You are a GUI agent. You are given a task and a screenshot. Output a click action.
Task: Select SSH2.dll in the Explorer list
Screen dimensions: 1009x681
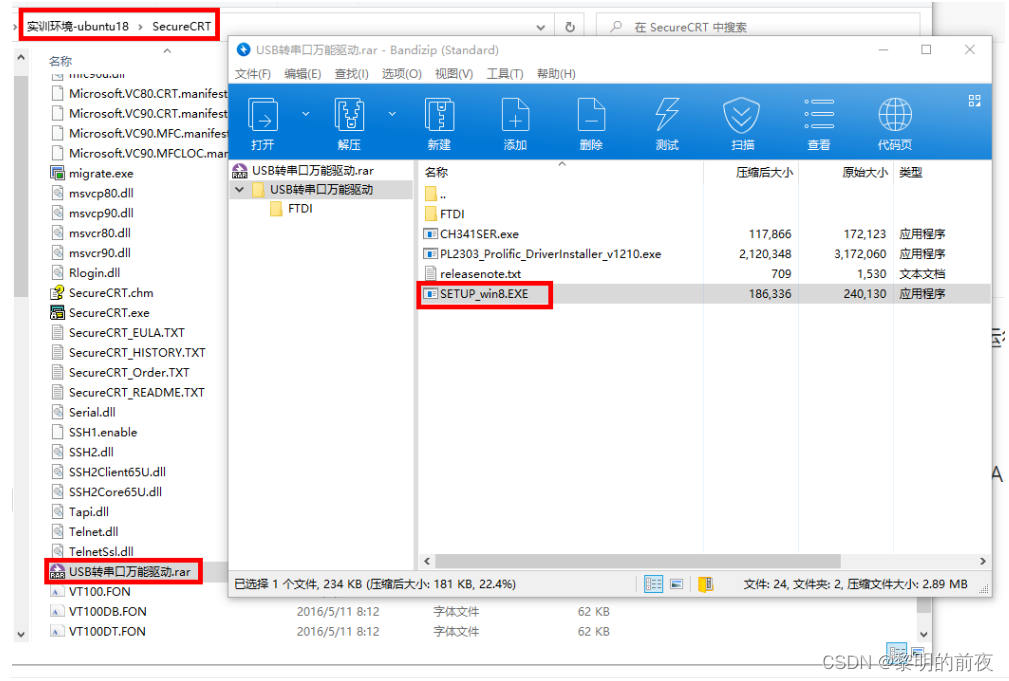pos(83,452)
